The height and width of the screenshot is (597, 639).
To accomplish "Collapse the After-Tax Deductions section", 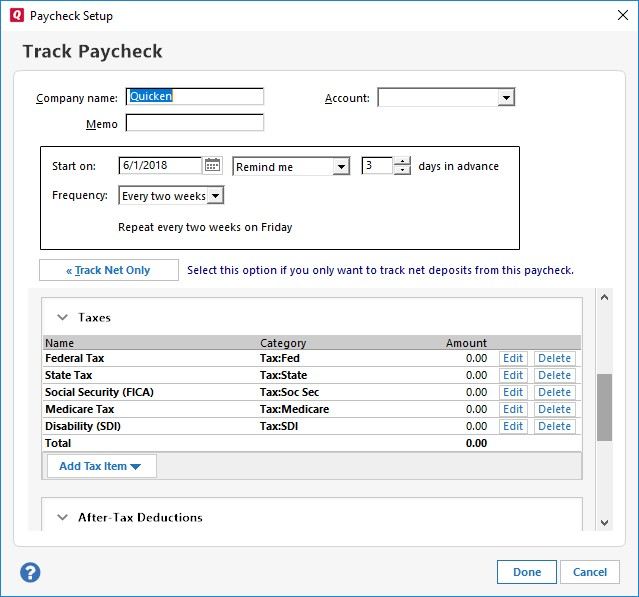I will (x=62, y=517).
